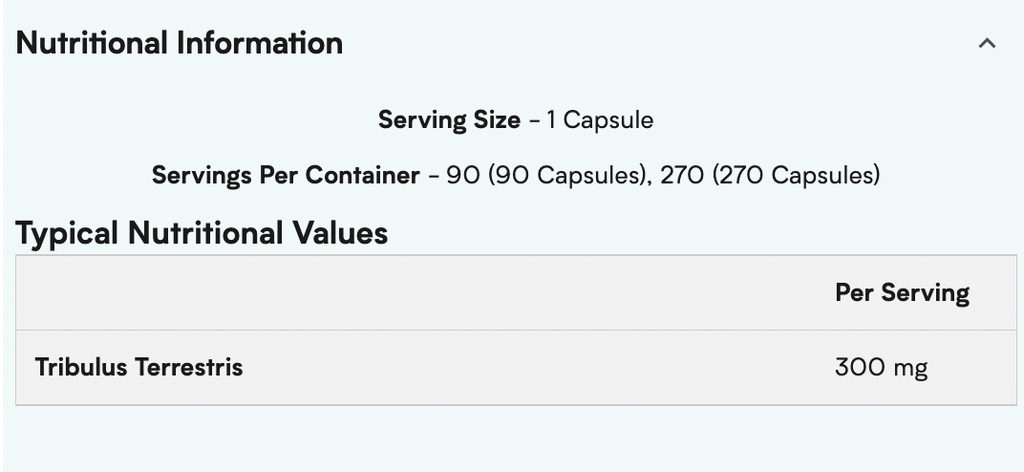Click the dash after "Serving Size"

[x=535, y=121]
